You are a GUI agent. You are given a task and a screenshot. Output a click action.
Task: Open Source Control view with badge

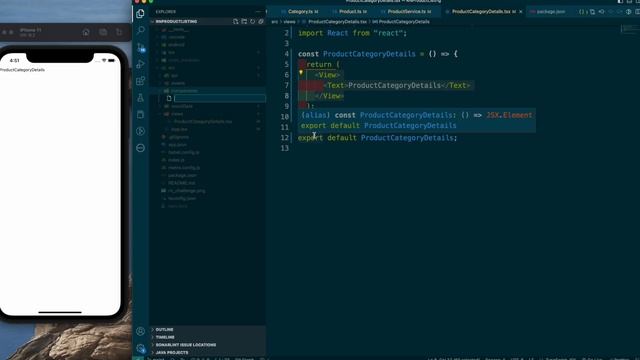[x=140, y=47]
